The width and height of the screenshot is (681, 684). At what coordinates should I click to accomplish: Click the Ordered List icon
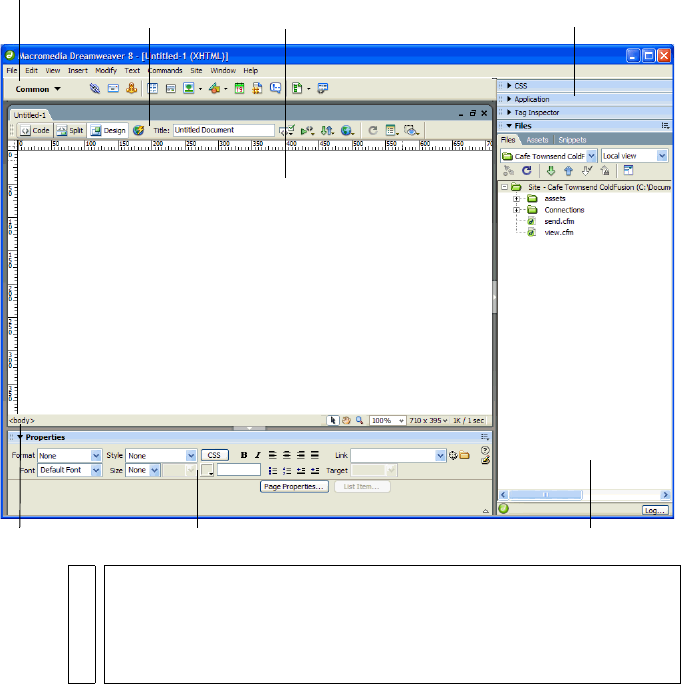[x=287, y=471]
